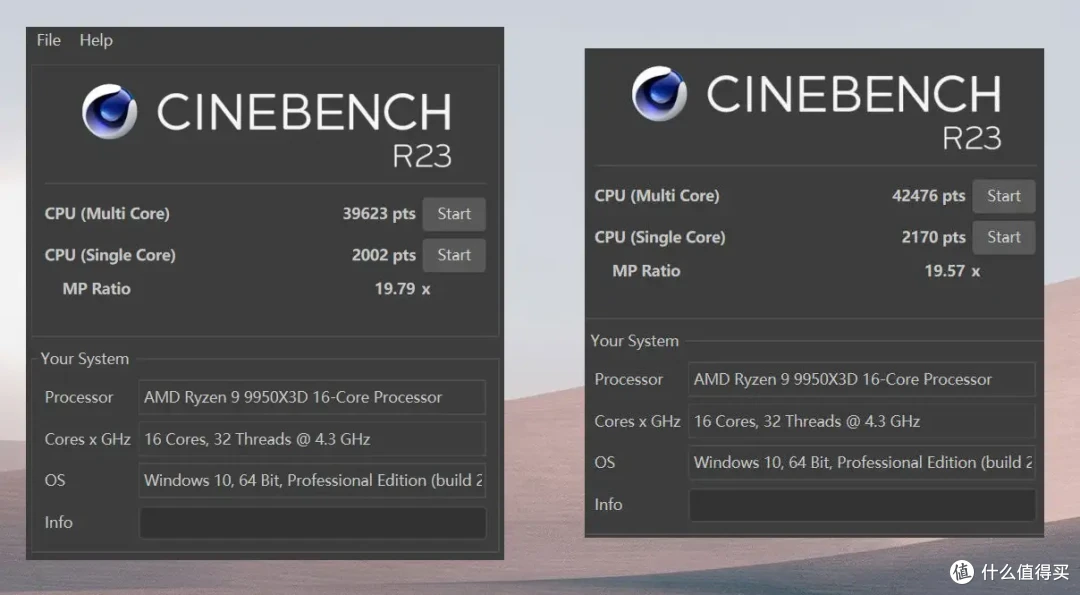
Task: Click the watermark logo icon at bottom right
Action: tap(962, 572)
